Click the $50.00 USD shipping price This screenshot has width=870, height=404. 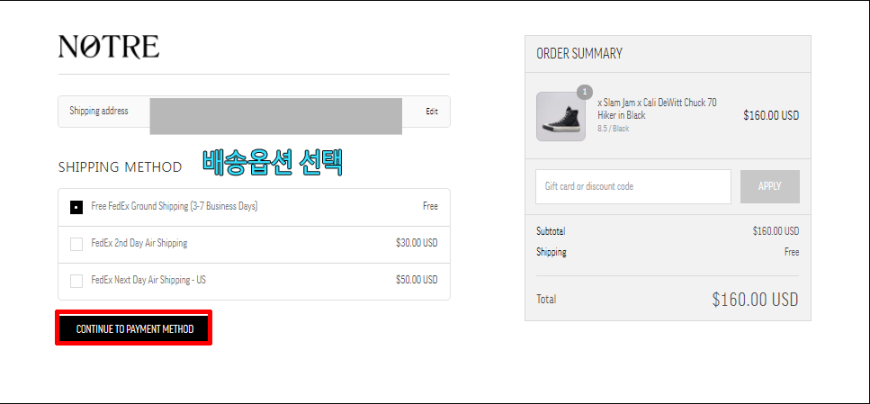(417, 280)
